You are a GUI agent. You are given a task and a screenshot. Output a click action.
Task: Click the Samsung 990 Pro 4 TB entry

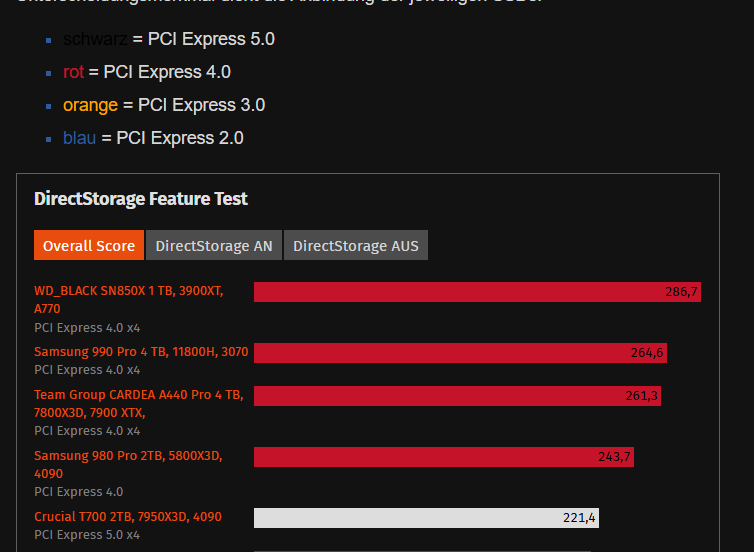[x=141, y=352]
